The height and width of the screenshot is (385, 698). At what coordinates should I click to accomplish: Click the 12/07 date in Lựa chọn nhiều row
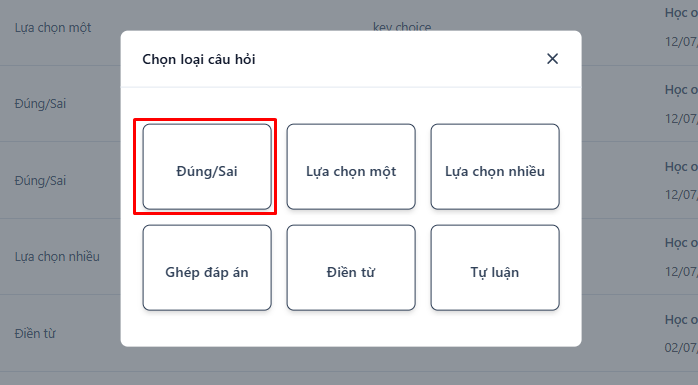681,271
